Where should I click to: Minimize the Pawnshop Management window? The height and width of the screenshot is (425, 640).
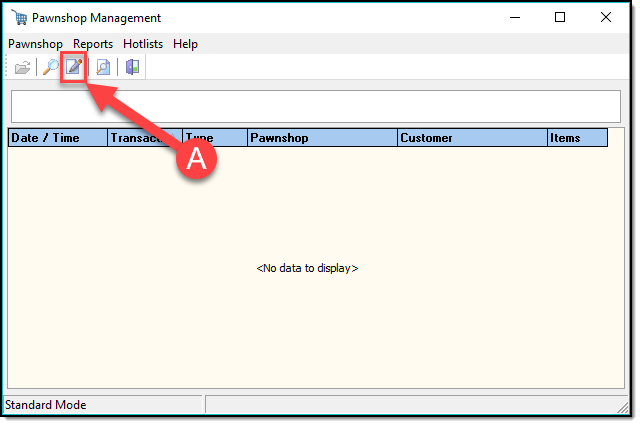coord(514,18)
